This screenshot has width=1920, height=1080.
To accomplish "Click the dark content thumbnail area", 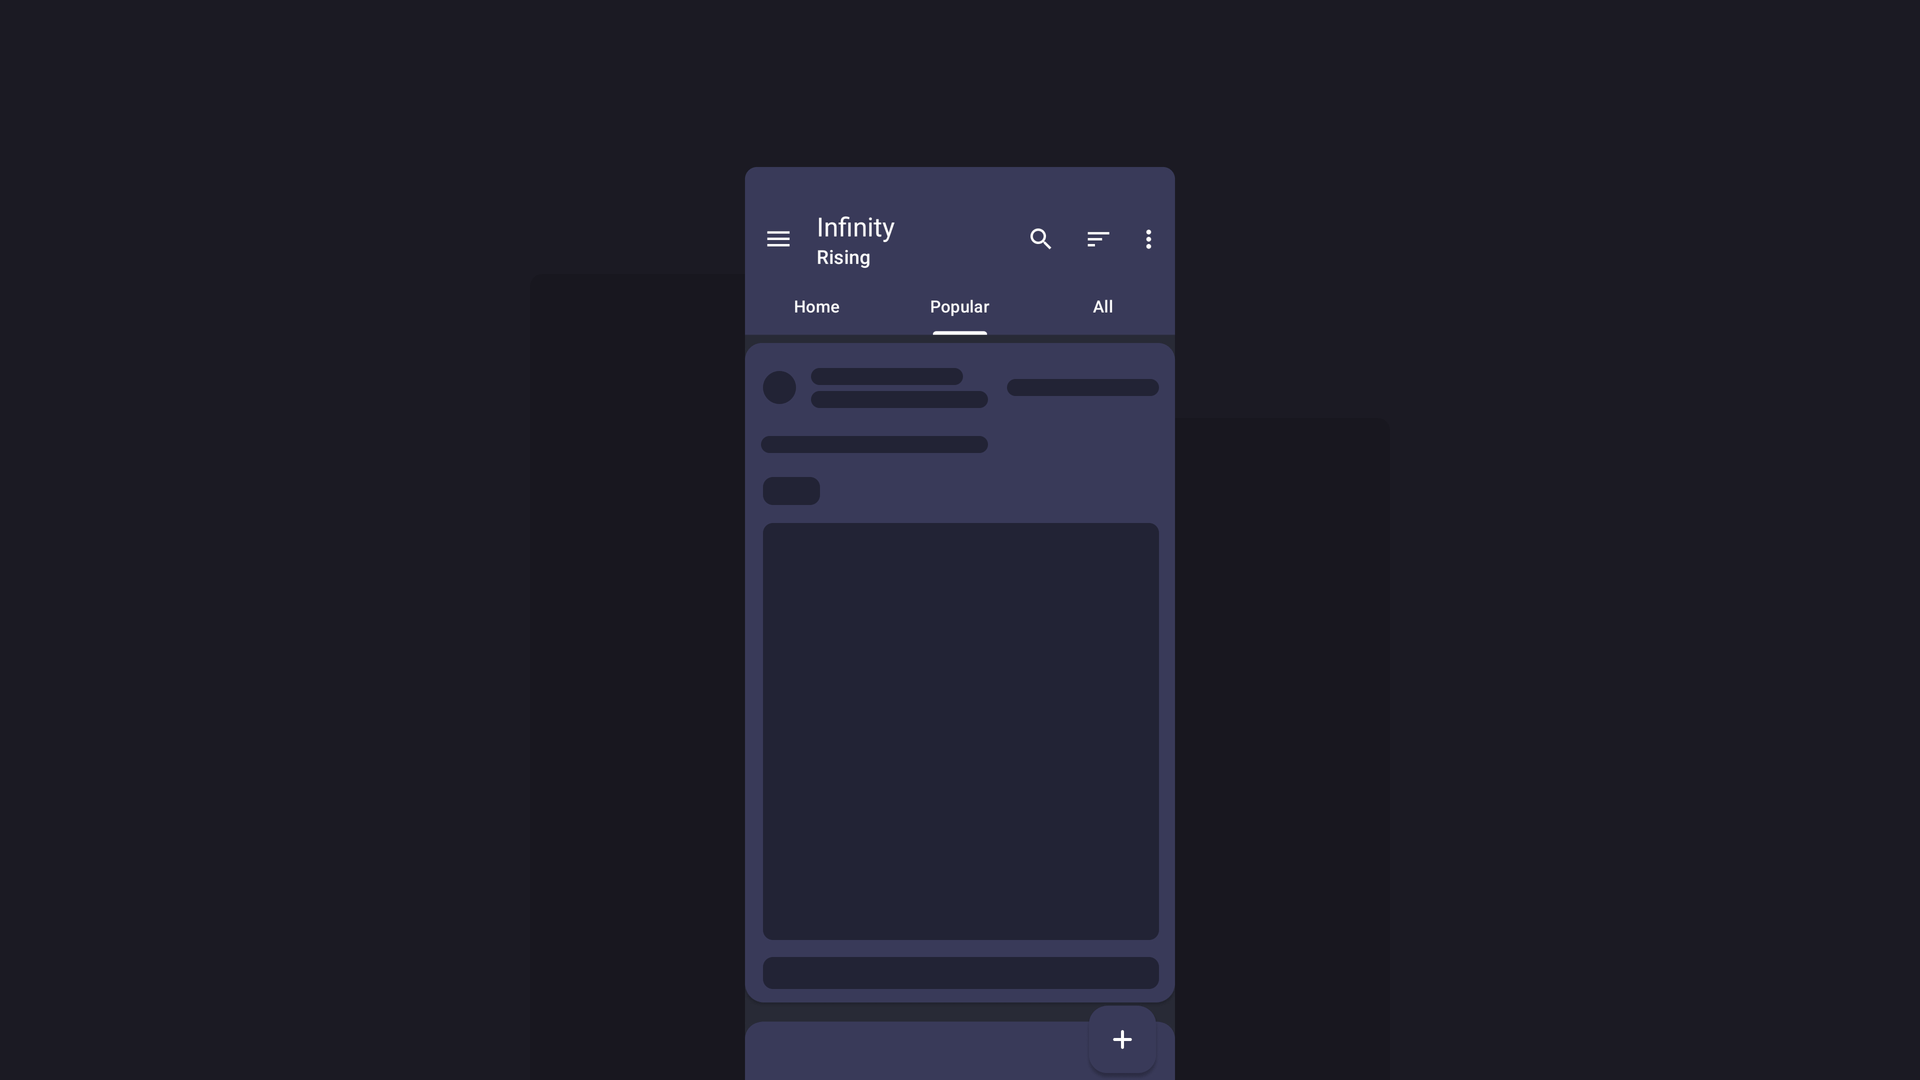I will (960, 731).
